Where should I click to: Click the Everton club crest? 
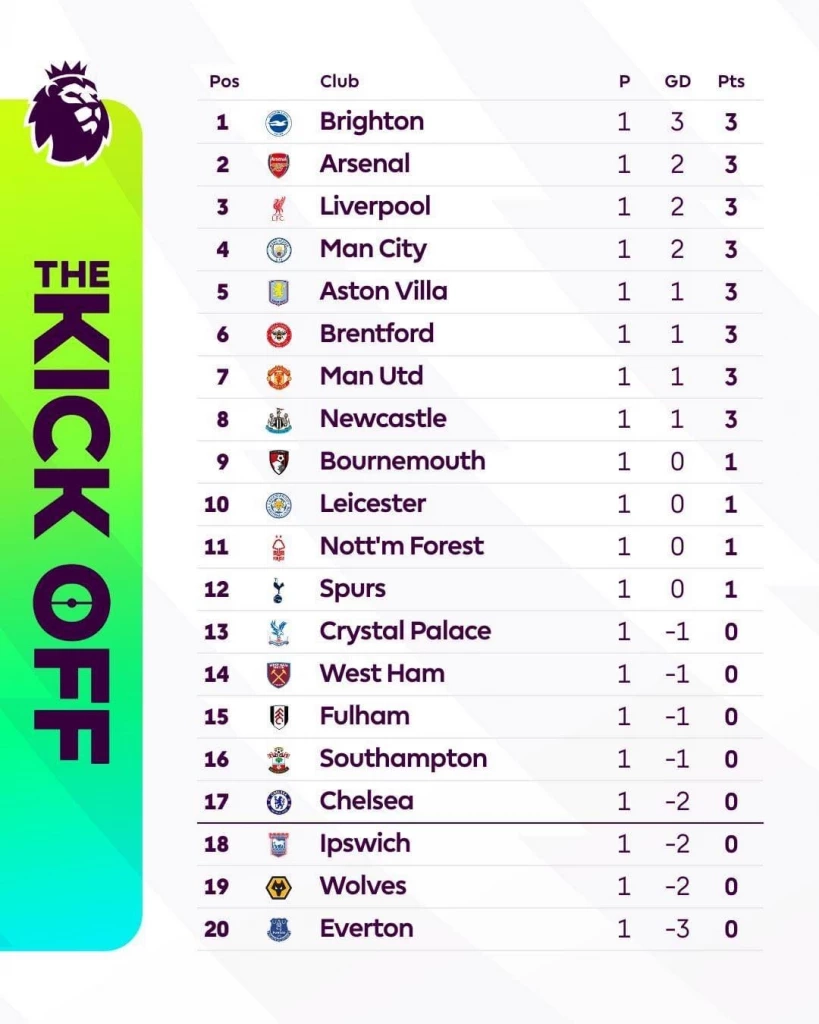click(x=278, y=930)
